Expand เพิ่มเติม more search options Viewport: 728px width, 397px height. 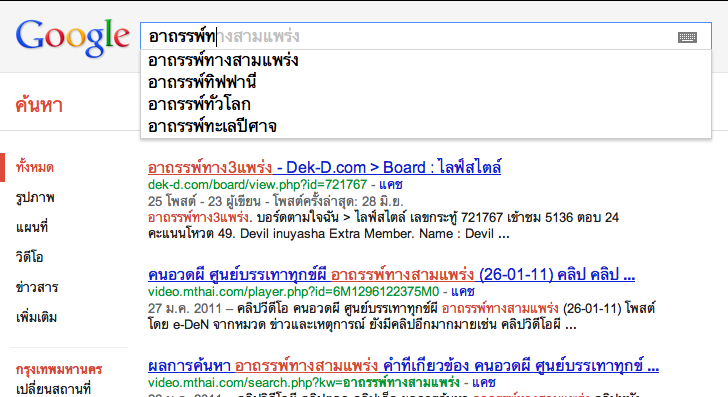pyautogui.click(x=36, y=318)
